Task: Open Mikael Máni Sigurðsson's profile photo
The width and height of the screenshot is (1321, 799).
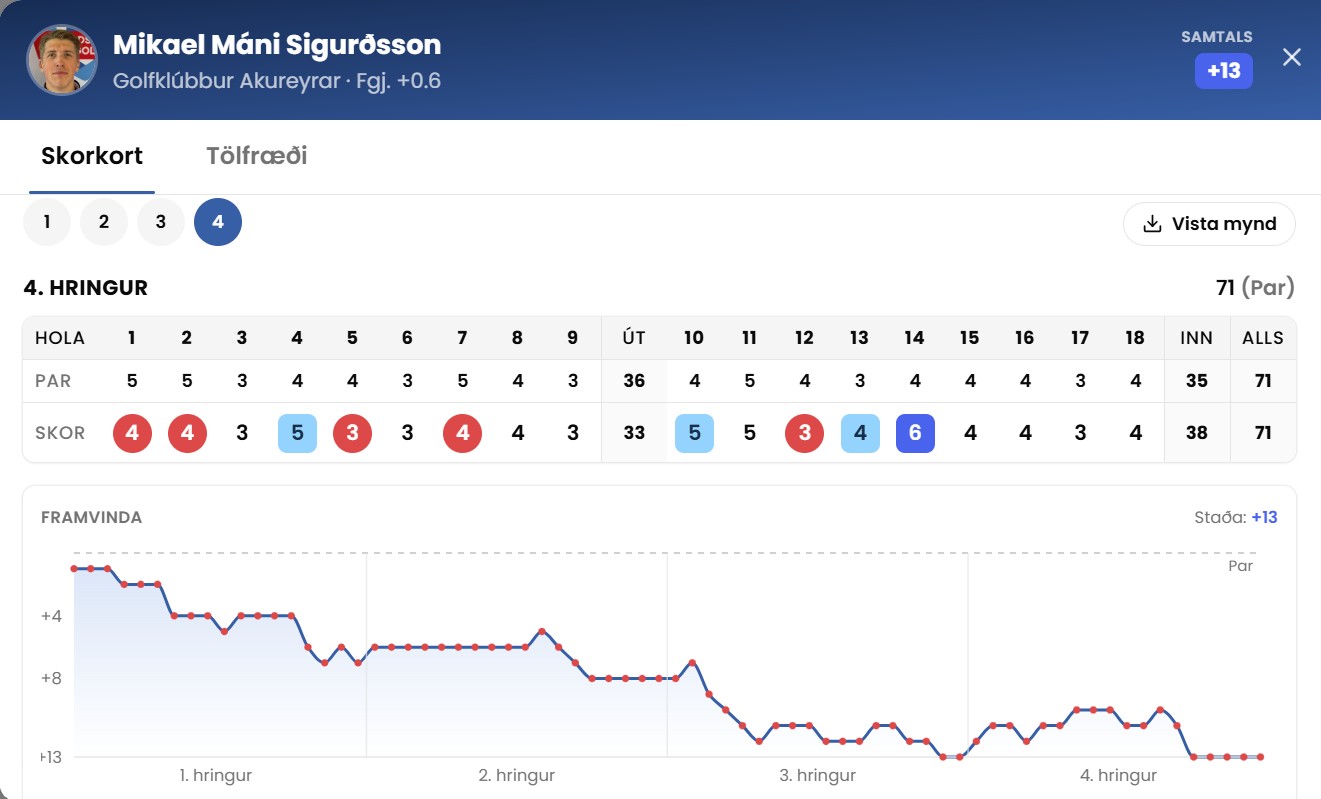Action: click(61, 60)
